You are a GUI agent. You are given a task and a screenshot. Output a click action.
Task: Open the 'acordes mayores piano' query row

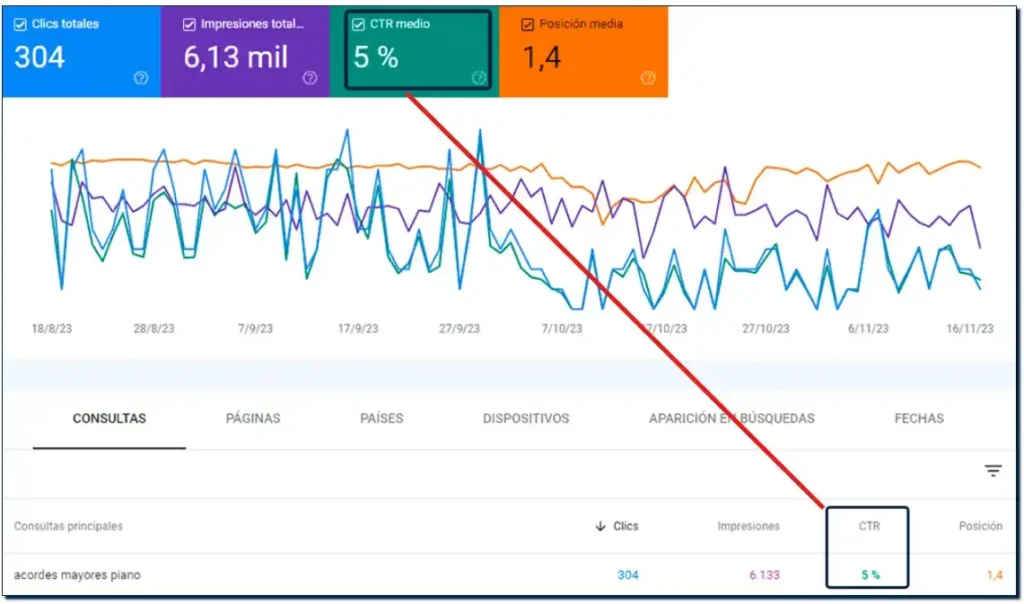pos(509,575)
